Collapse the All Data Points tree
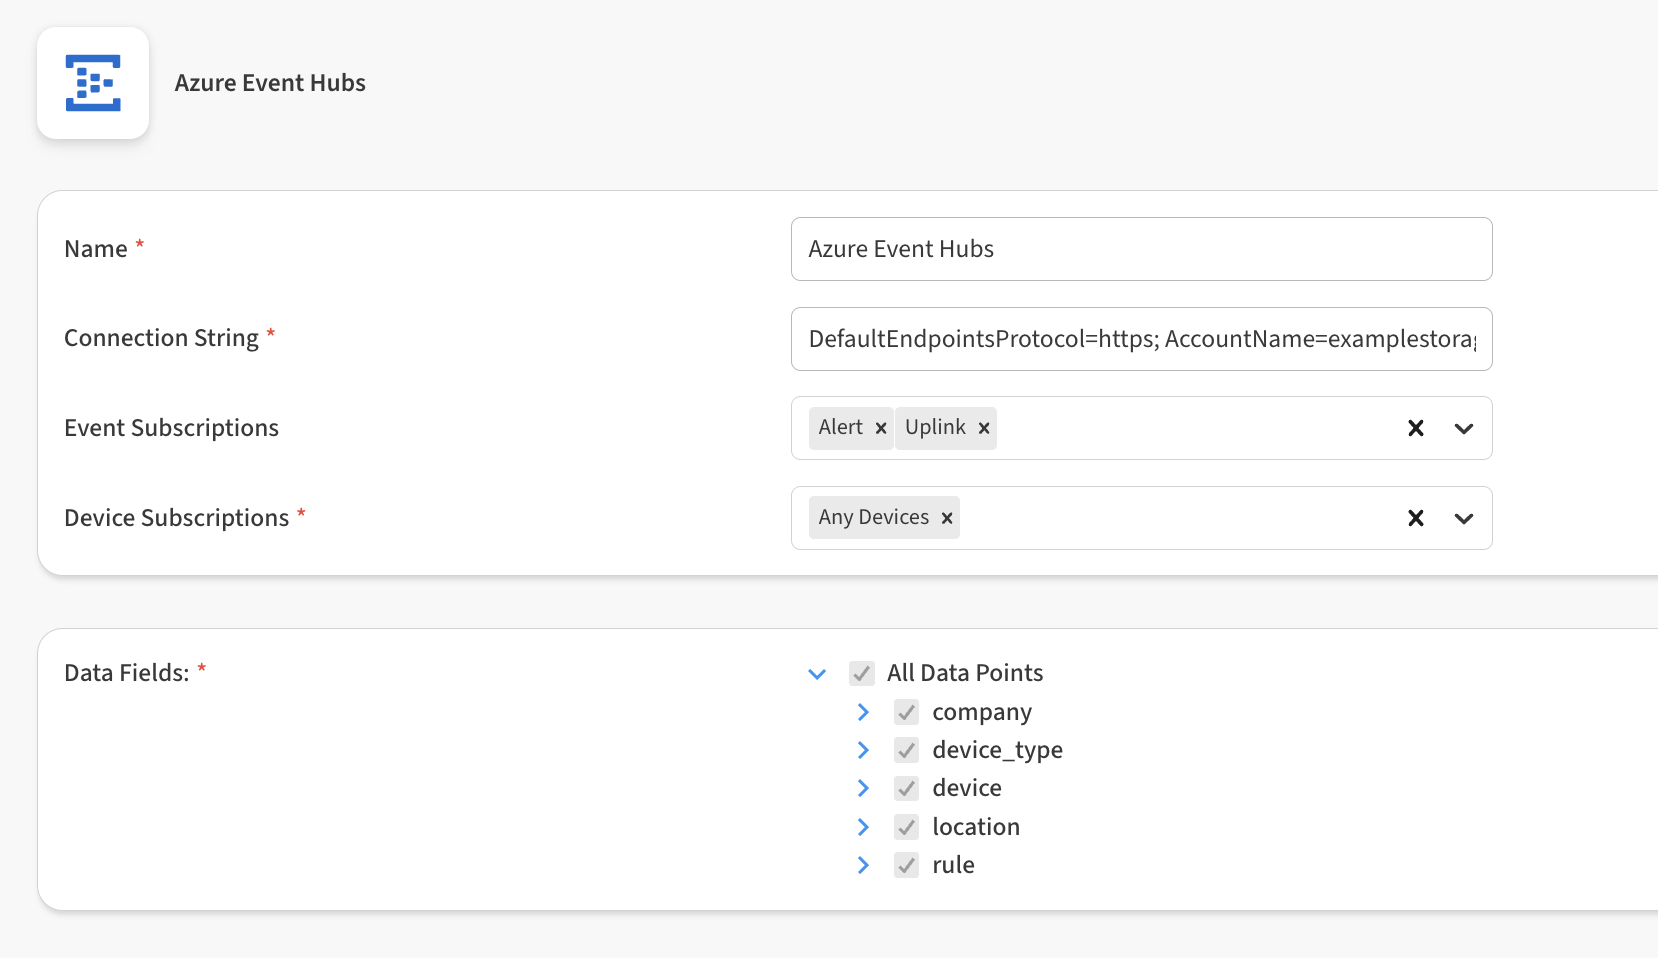The height and width of the screenshot is (958, 1658). click(x=817, y=674)
